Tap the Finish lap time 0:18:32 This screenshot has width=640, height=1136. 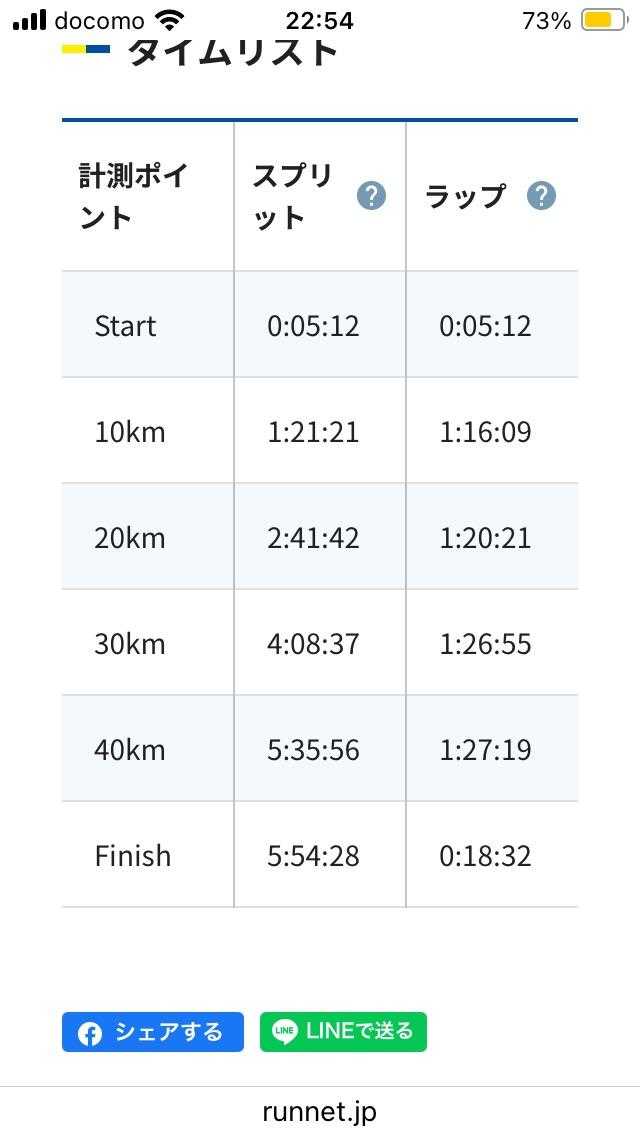[x=485, y=856]
